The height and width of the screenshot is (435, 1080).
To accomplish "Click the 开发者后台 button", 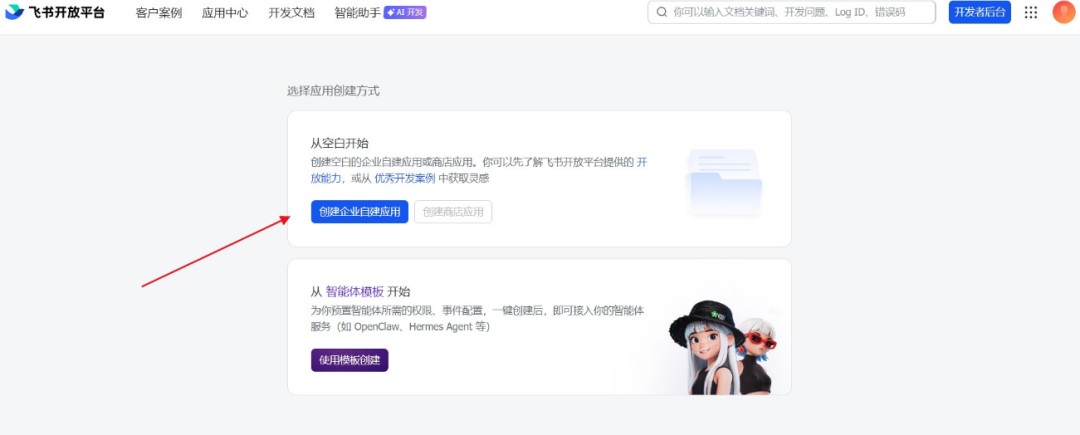I will [979, 12].
